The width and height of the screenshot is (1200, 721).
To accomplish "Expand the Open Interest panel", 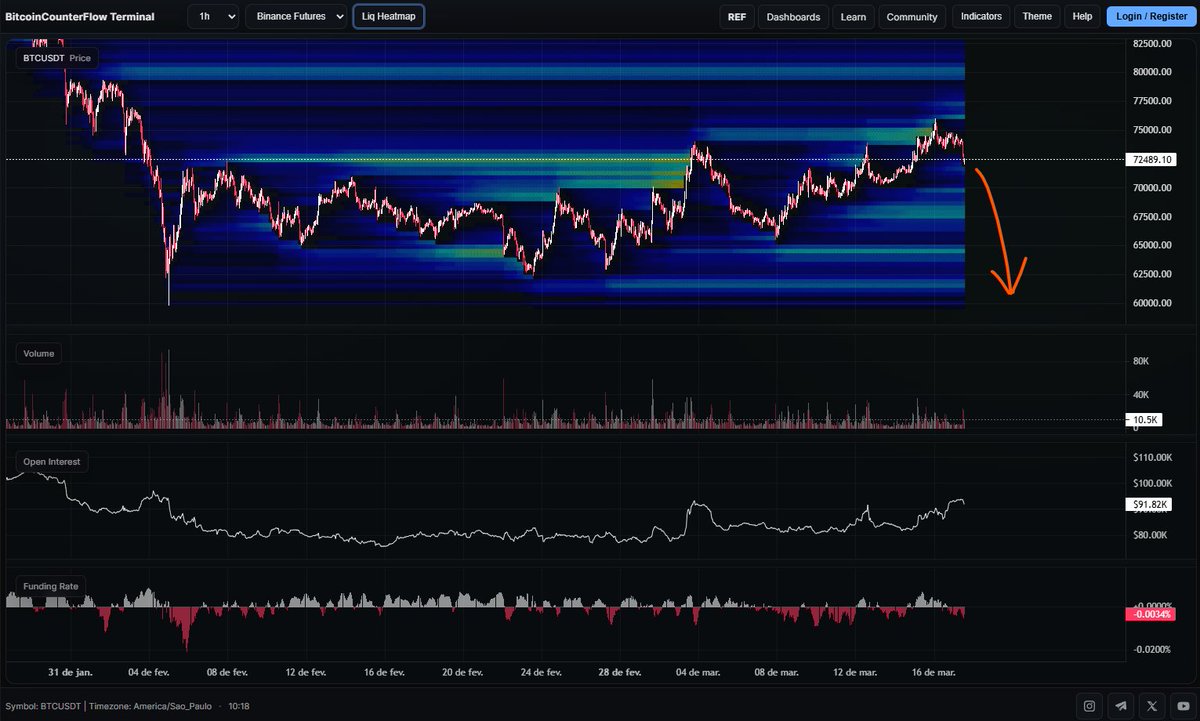I will point(51,461).
